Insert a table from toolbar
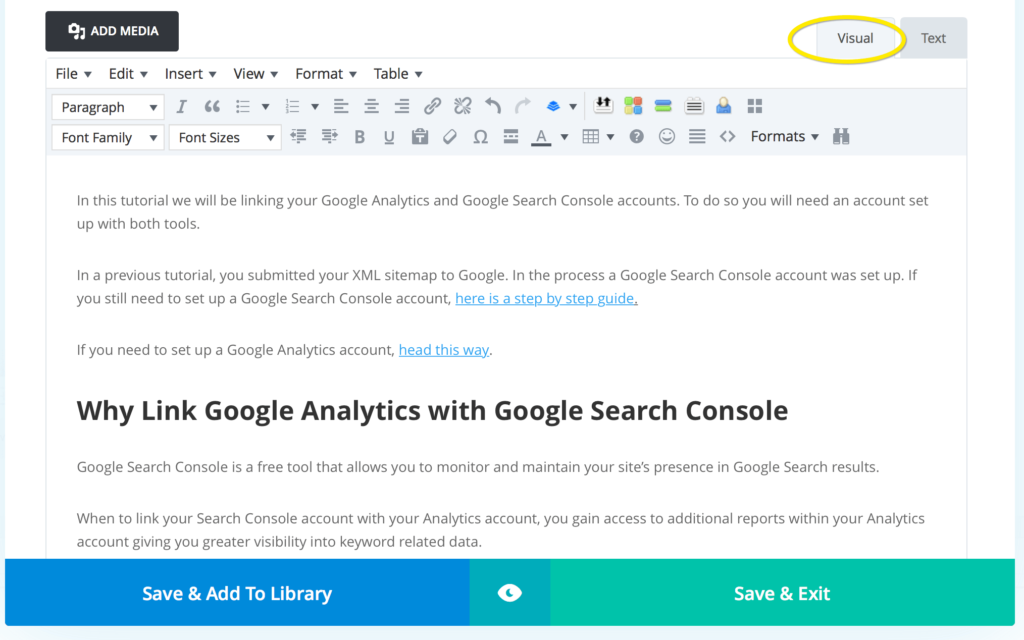 click(590, 136)
